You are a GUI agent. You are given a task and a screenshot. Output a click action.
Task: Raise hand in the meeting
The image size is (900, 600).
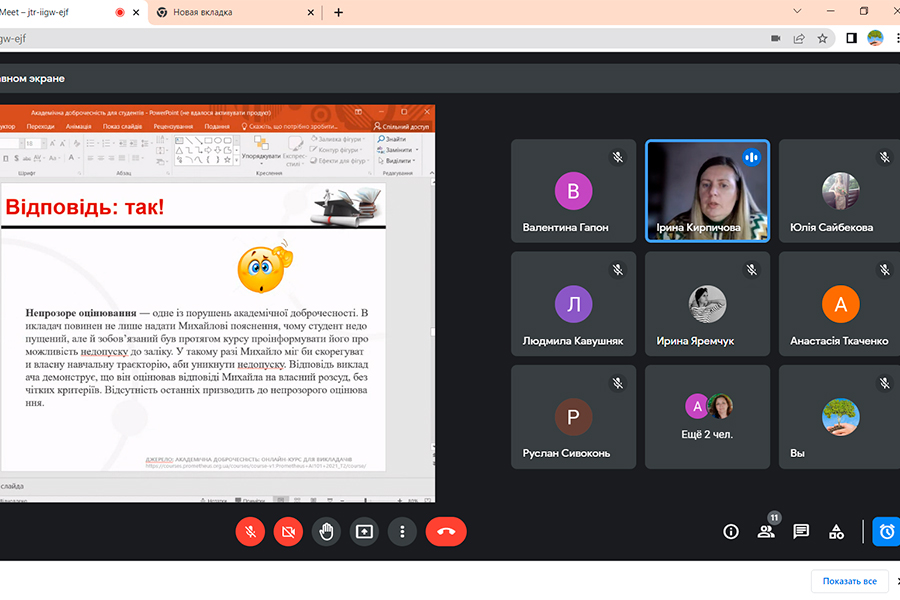point(326,531)
